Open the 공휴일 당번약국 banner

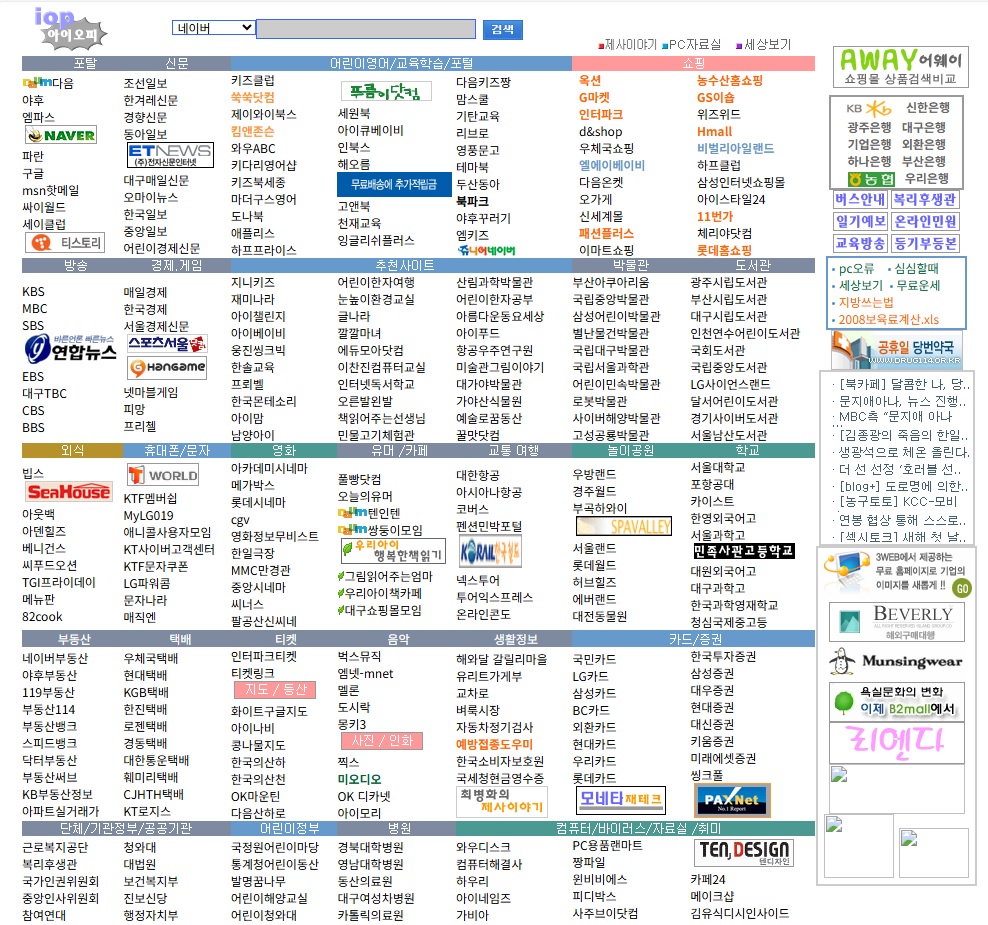pyautogui.click(x=896, y=351)
